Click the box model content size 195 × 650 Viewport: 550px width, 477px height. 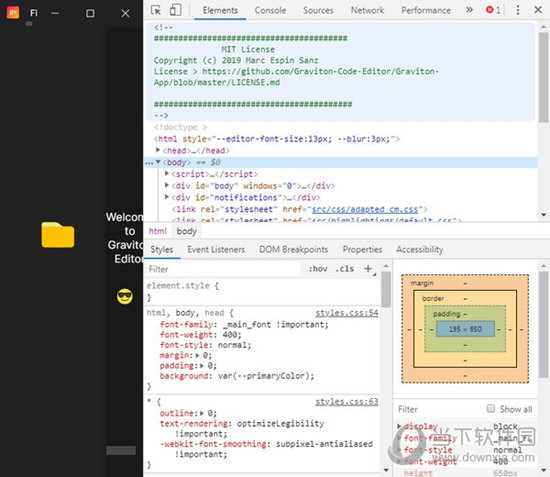click(465, 329)
